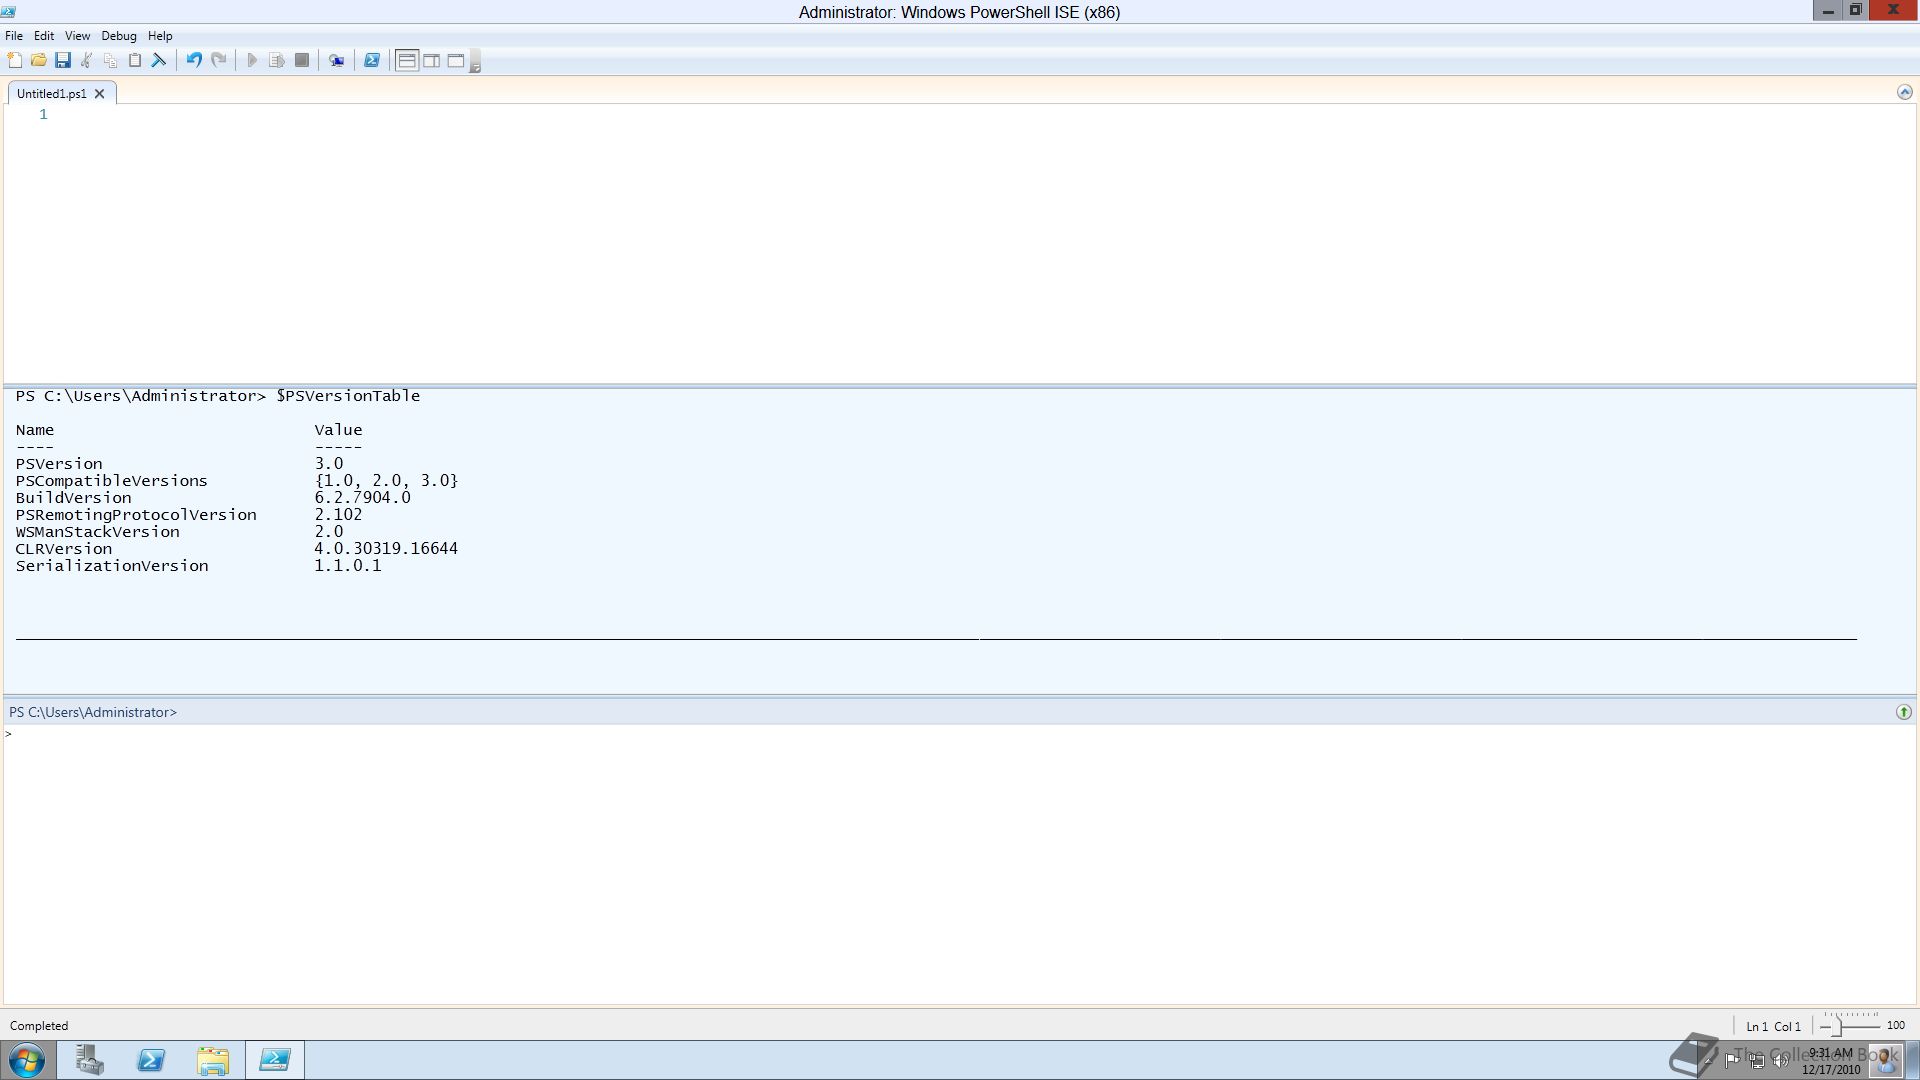Stop execution with the square stop icon

302,60
